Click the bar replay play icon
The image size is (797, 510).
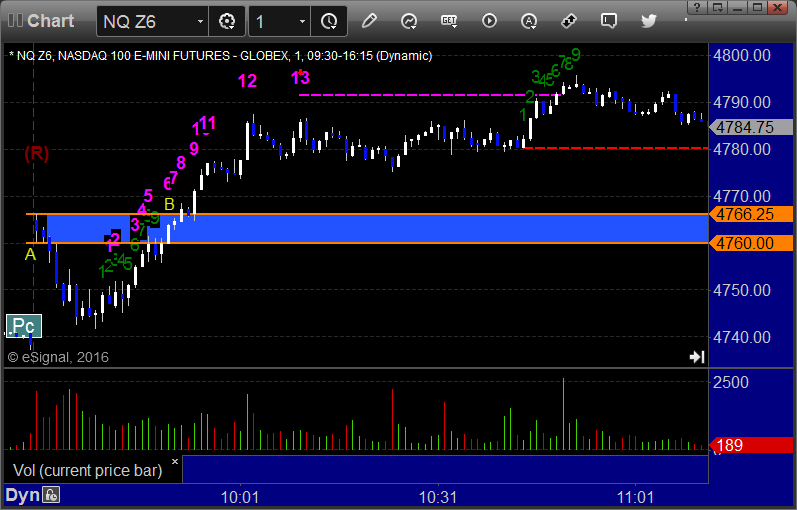click(x=489, y=21)
